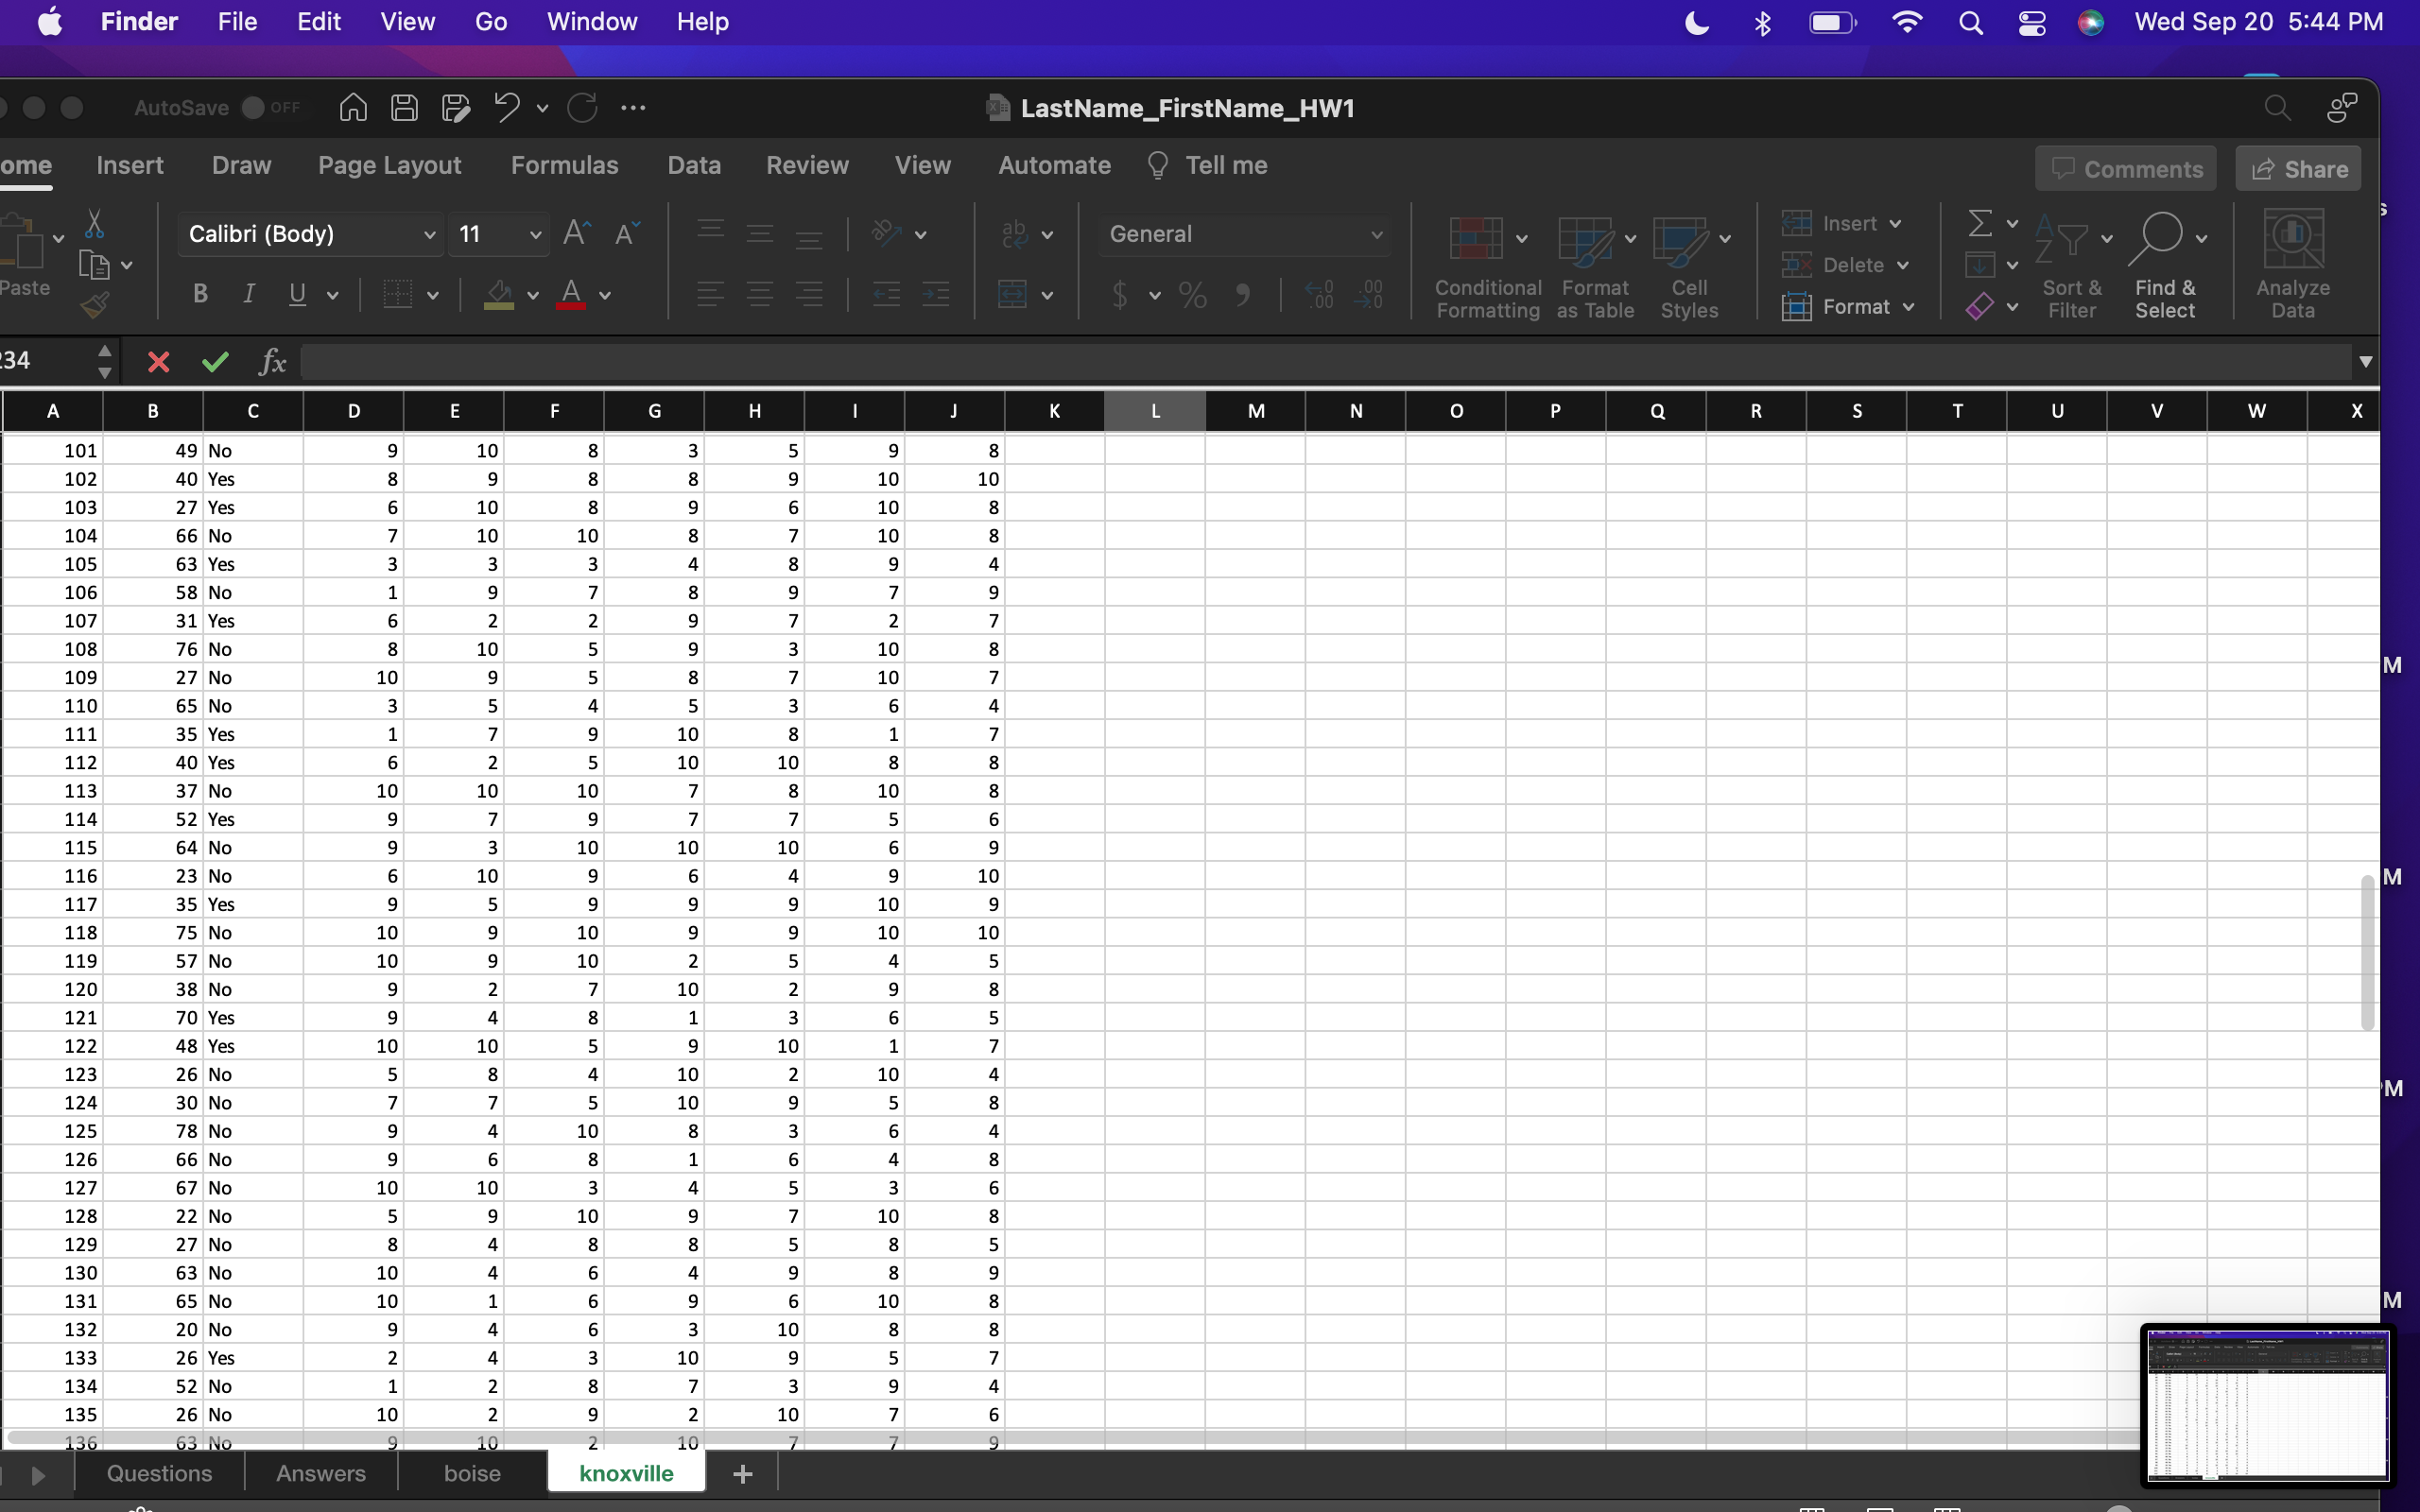Switch to the Questions tab
2420x1512 pixels.
[x=159, y=1472]
